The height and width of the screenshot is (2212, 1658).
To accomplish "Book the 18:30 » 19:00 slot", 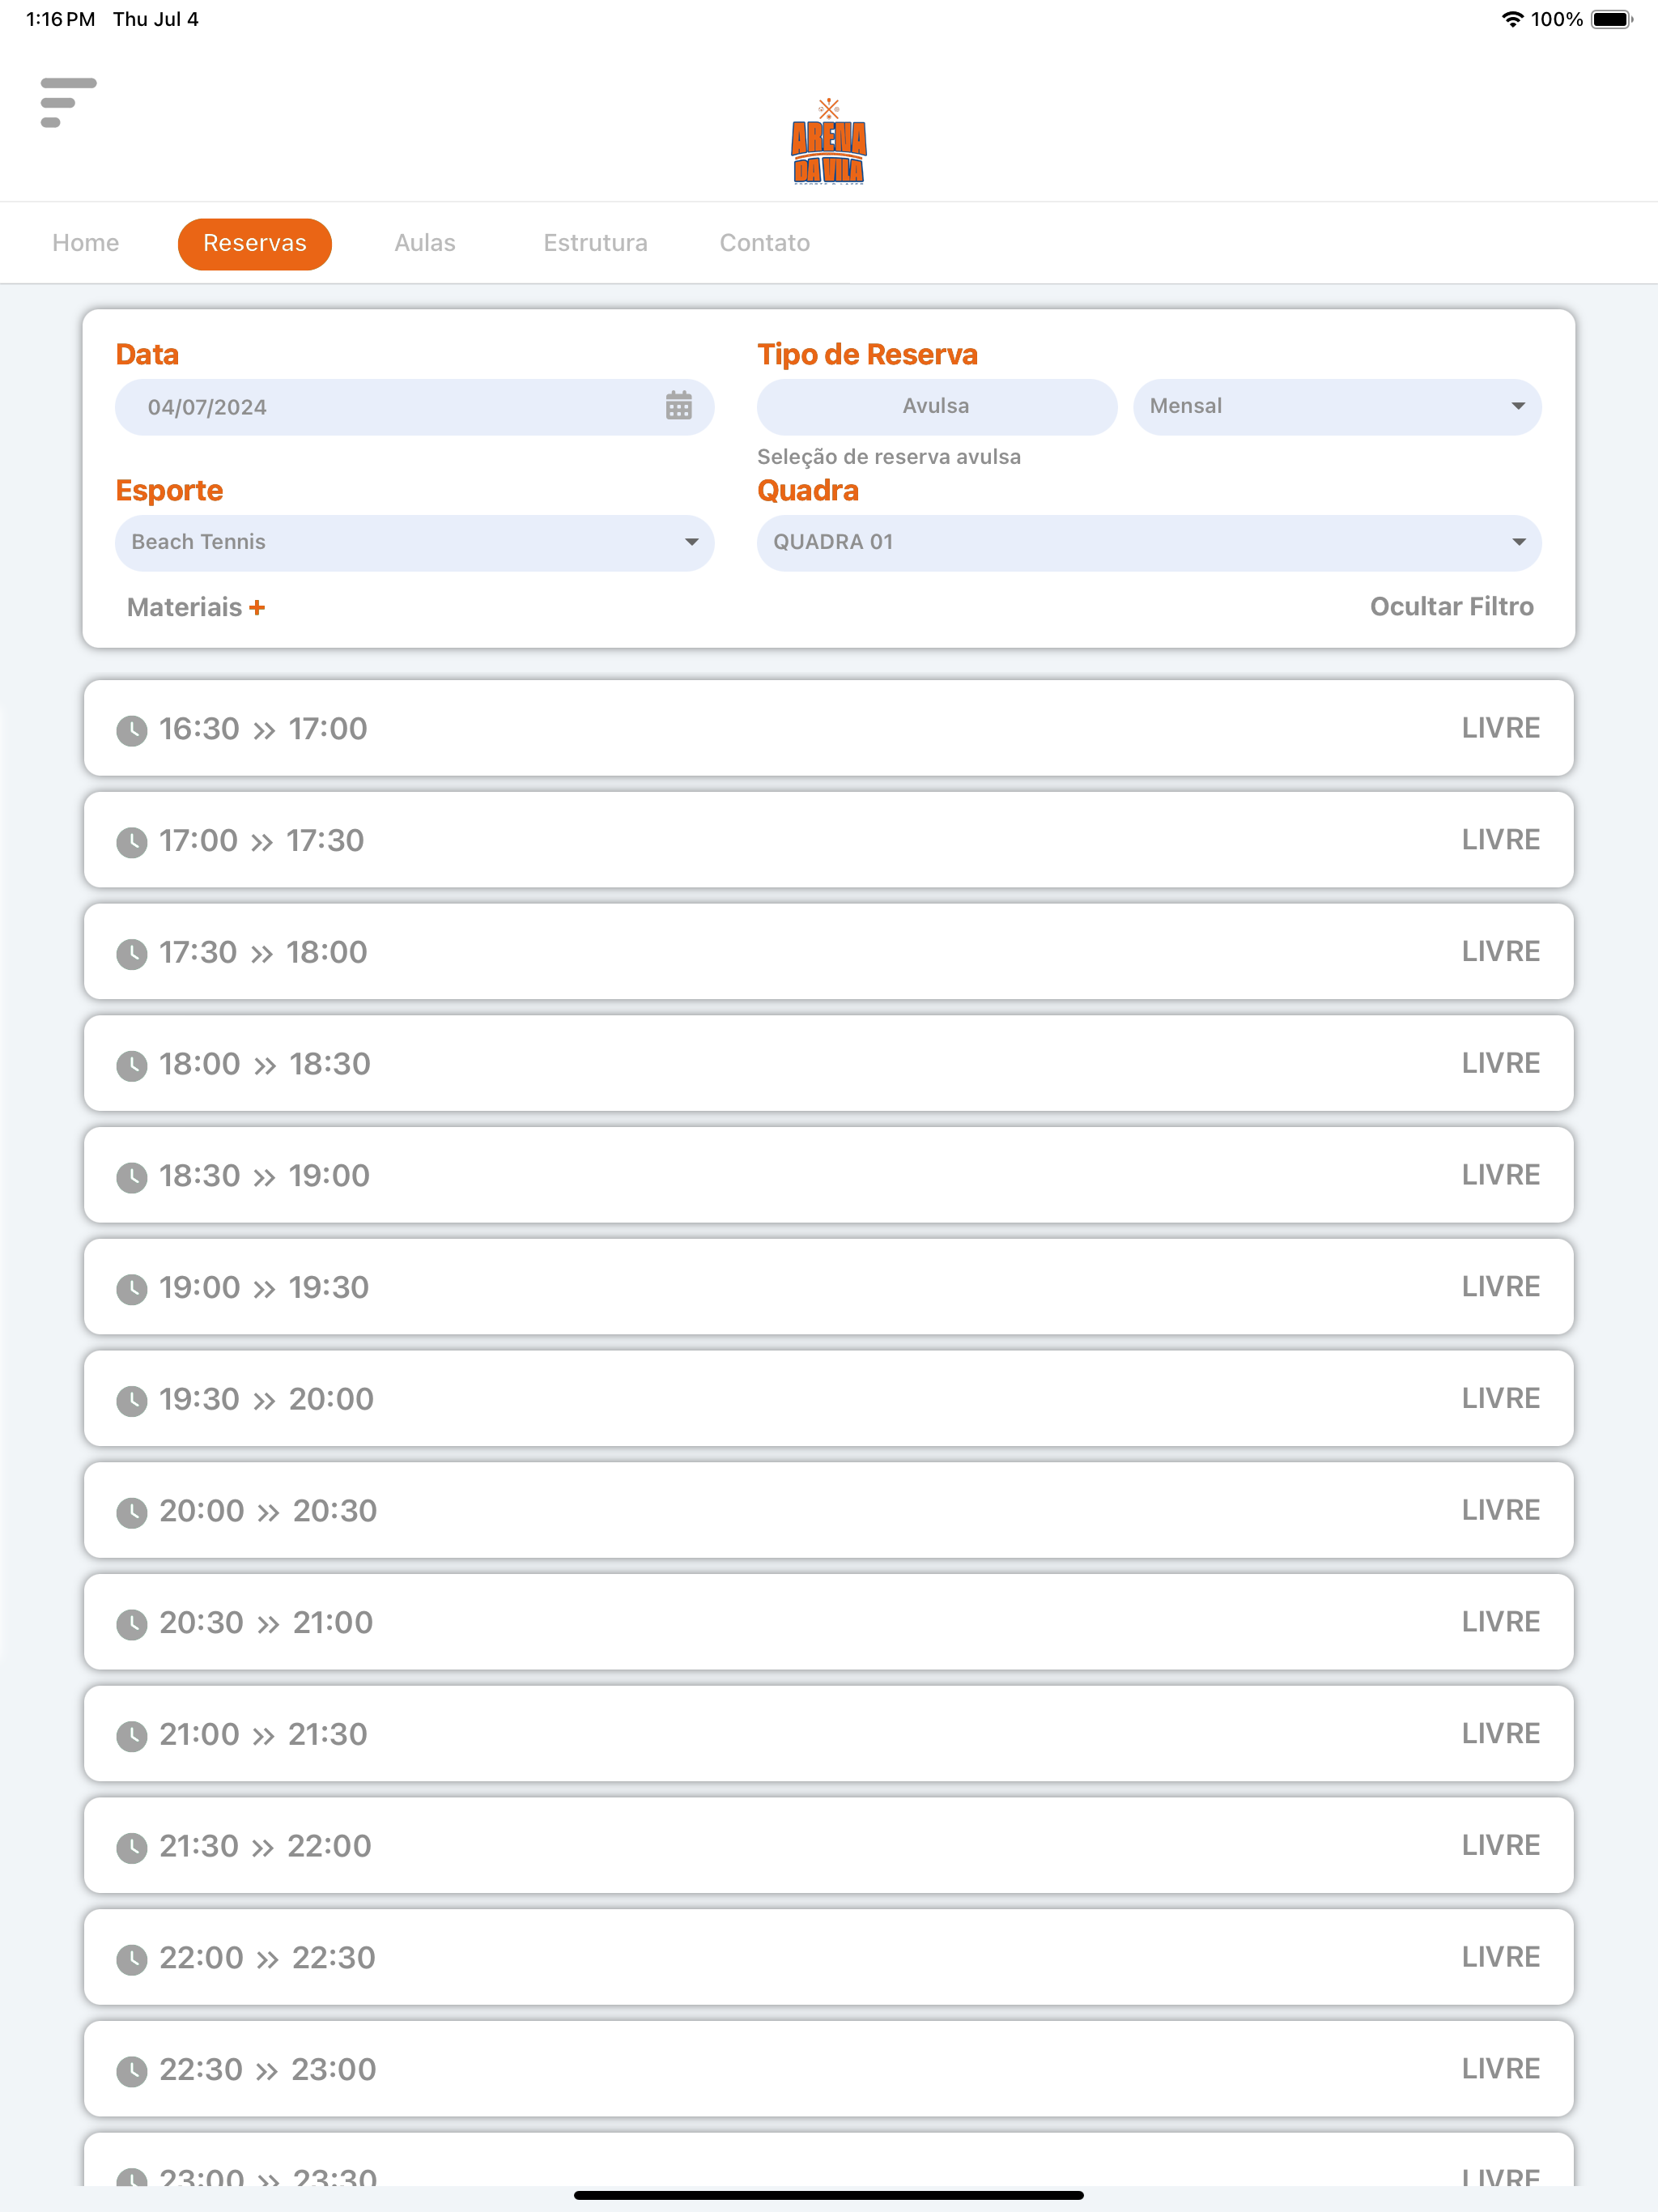I will pos(829,1175).
